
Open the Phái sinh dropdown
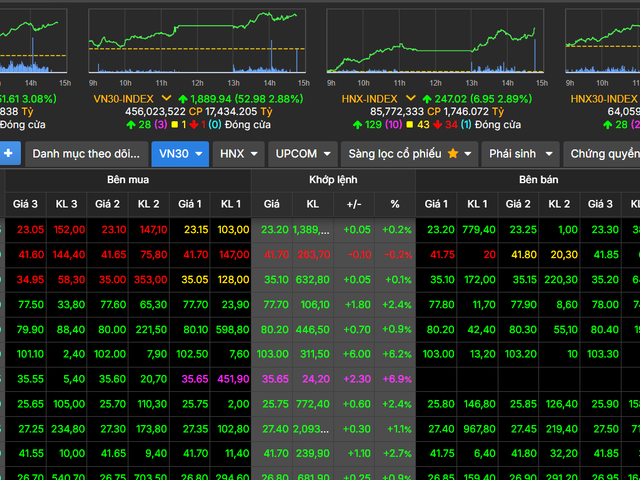518,154
